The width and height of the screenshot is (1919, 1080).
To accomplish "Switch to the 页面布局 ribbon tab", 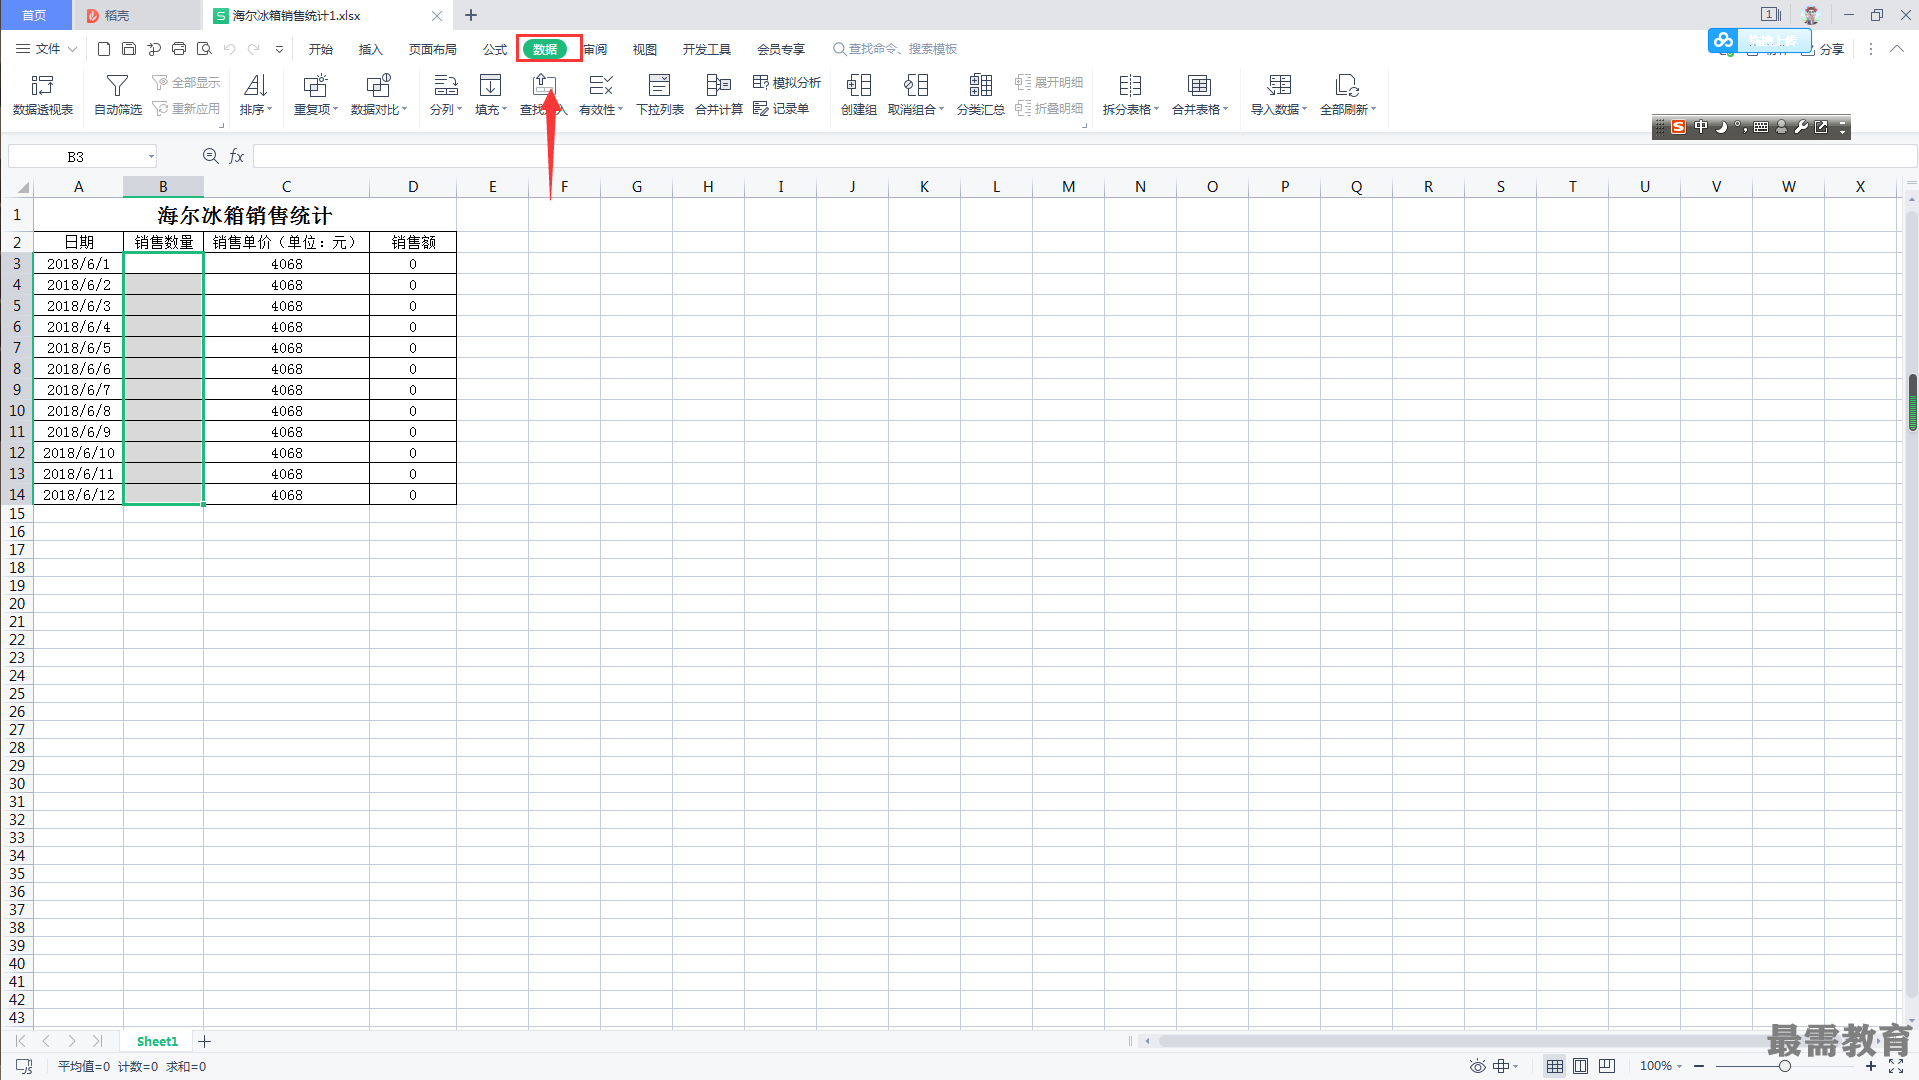I will click(x=433, y=49).
